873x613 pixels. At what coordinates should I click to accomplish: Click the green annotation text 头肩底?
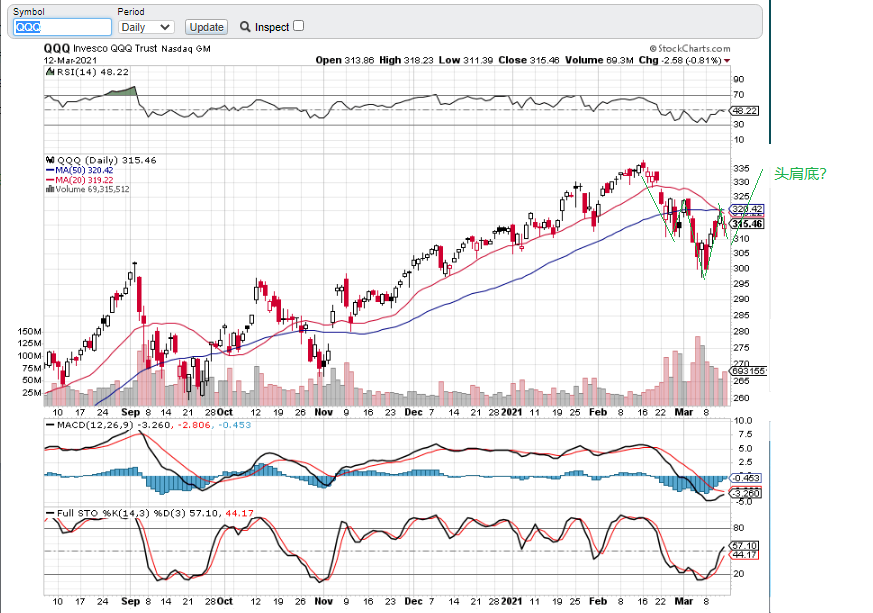click(x=801, y=174)
